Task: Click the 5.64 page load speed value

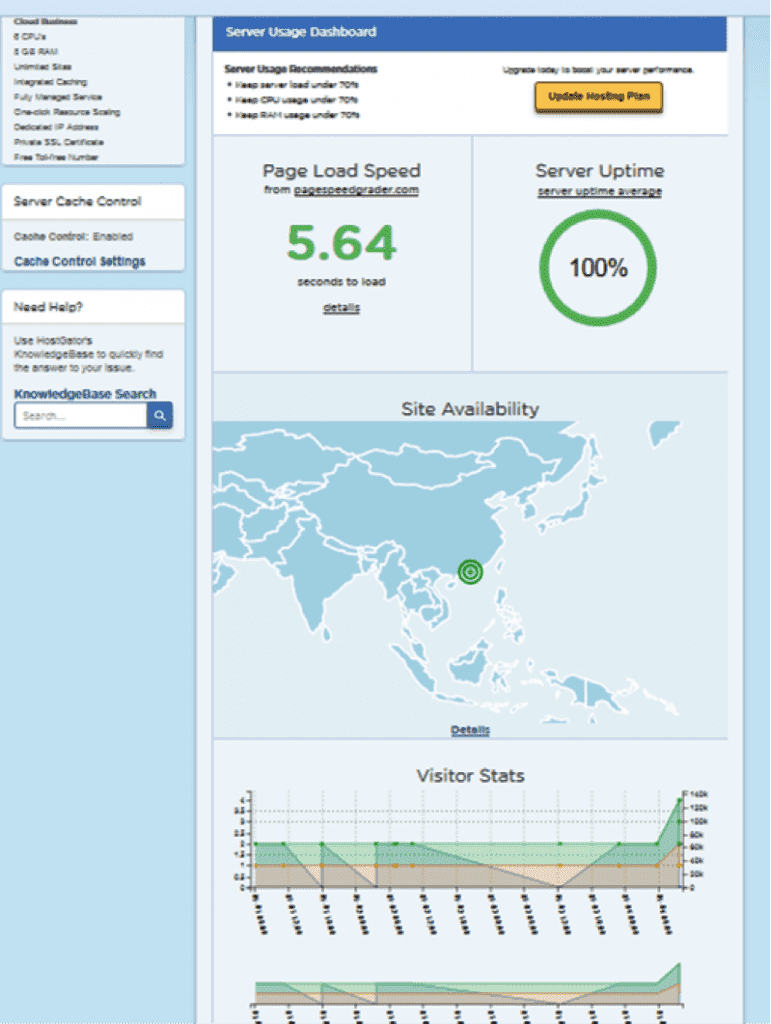Action: (x=341, y=243)
